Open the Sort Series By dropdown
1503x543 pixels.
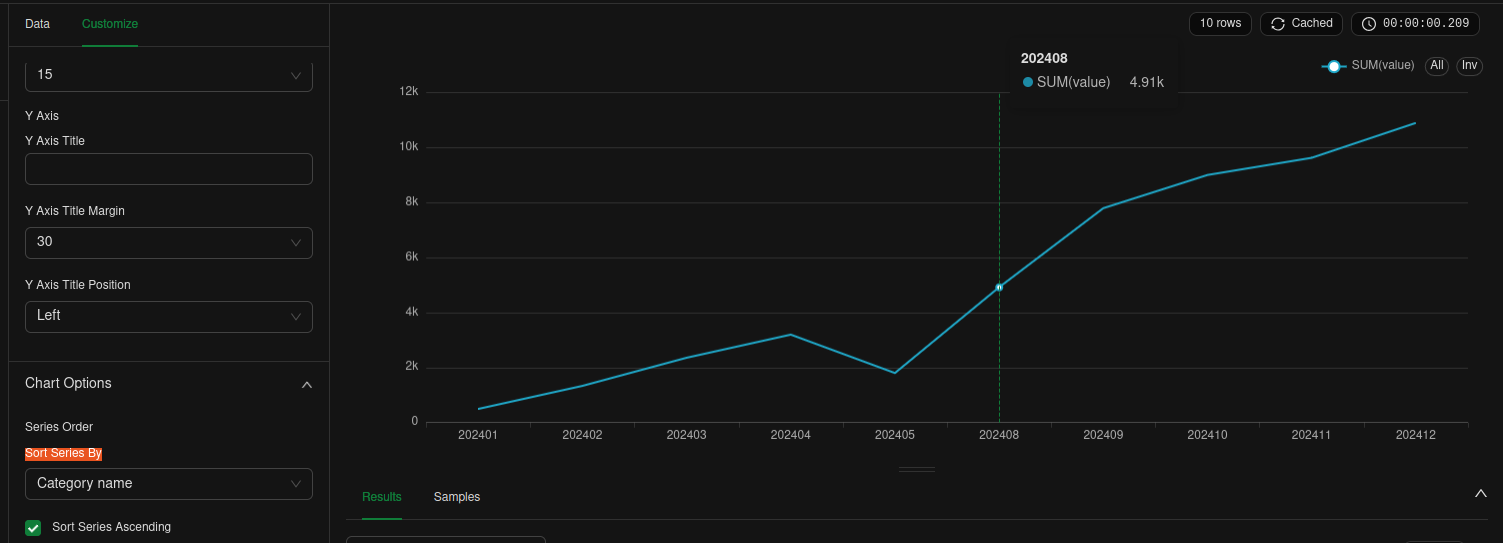pyautogui.click(x=168, y=484)
